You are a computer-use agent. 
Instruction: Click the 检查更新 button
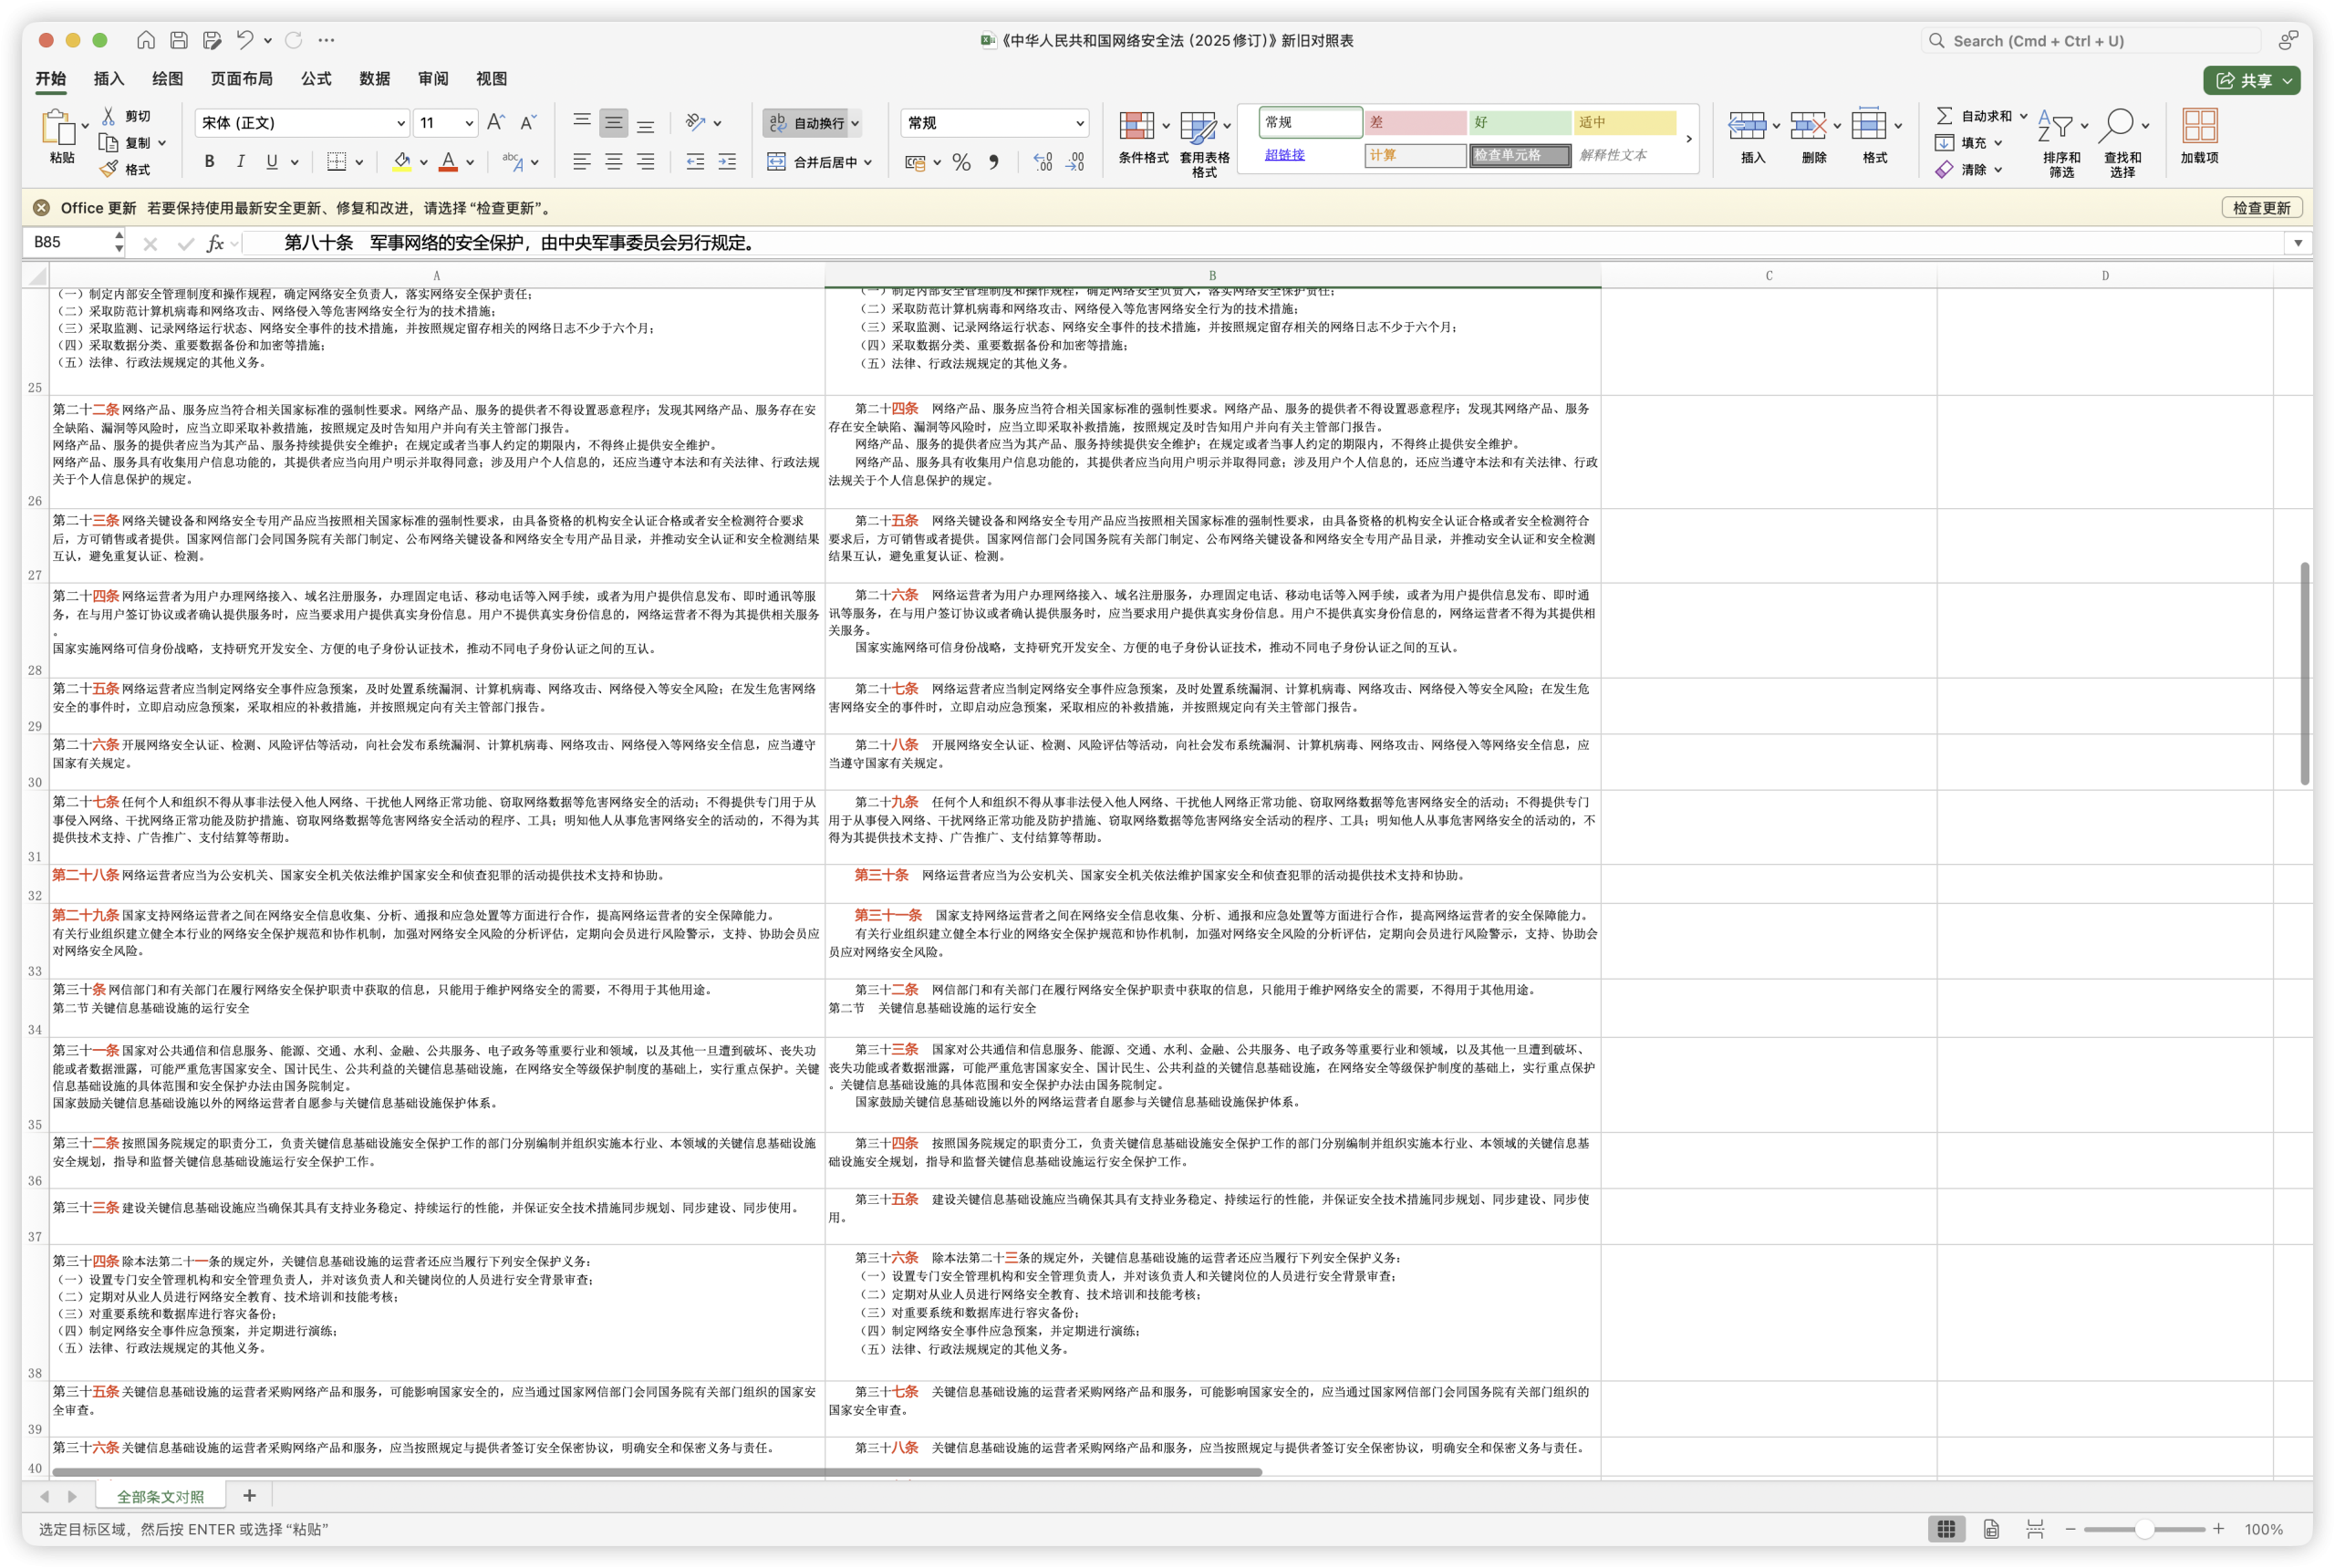tap(2261, 208)
